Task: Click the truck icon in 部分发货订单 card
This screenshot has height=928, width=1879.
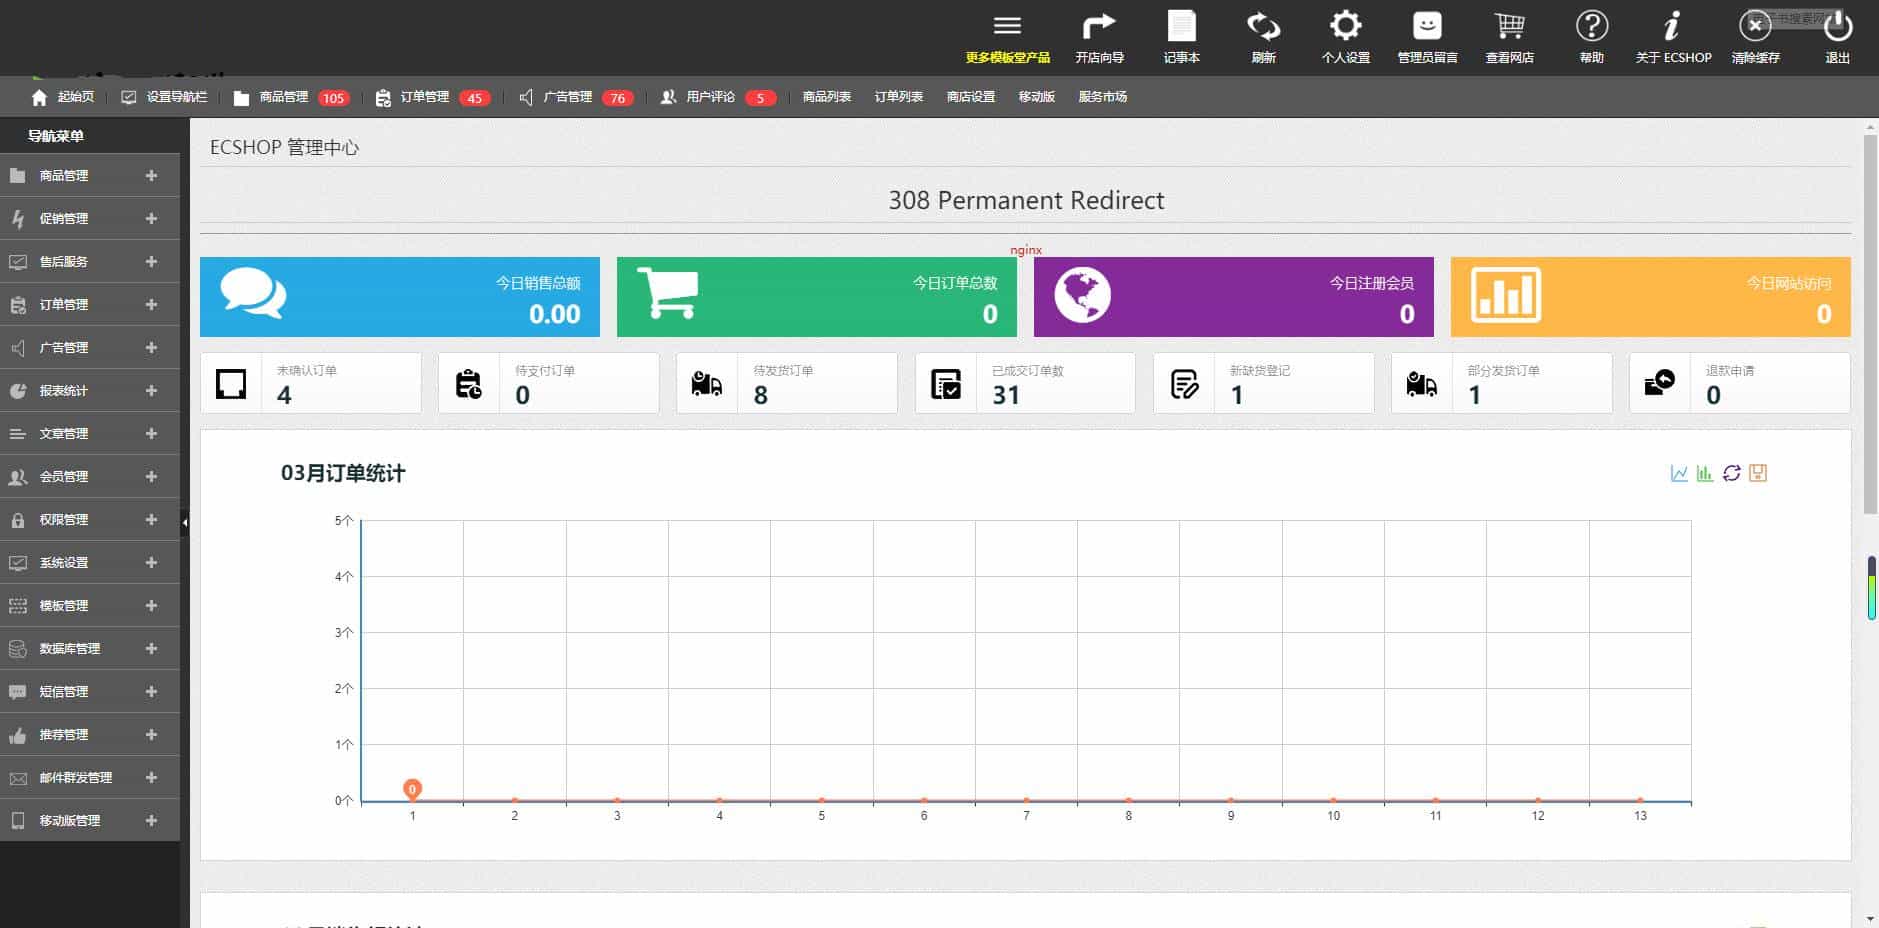Action: 1421,384
